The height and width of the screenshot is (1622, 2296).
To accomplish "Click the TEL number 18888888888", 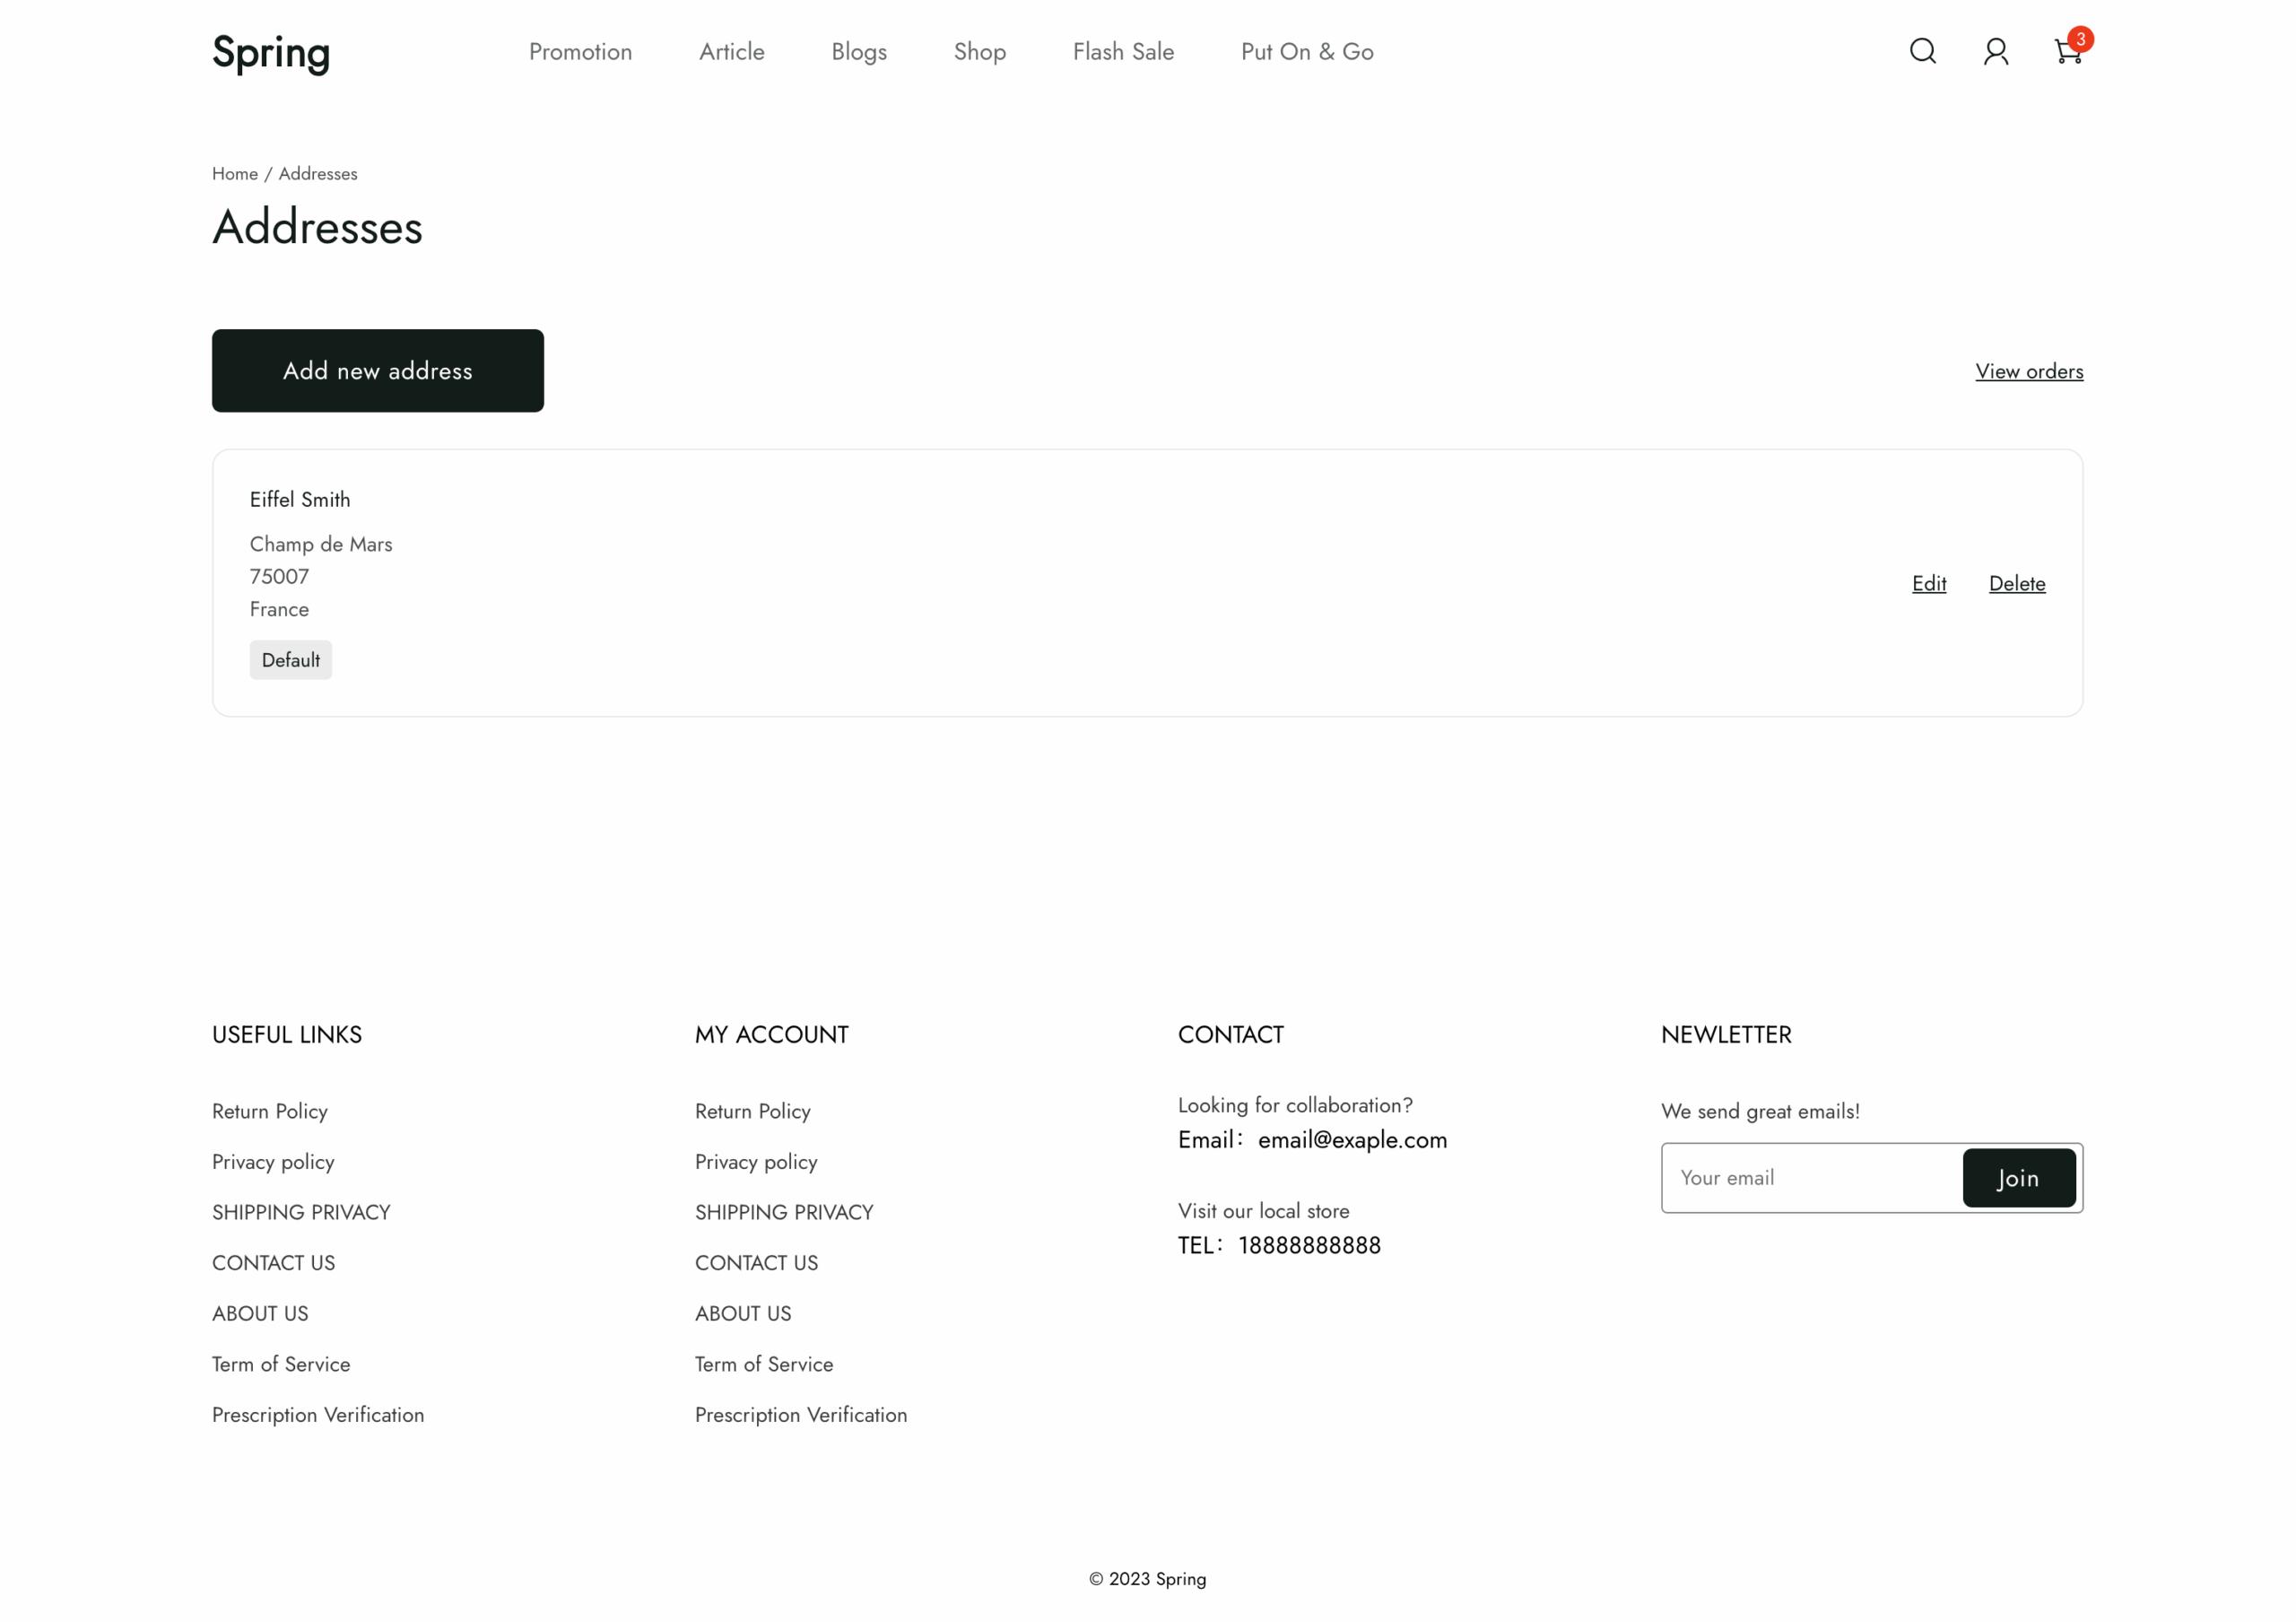I will point(1309,1246).
